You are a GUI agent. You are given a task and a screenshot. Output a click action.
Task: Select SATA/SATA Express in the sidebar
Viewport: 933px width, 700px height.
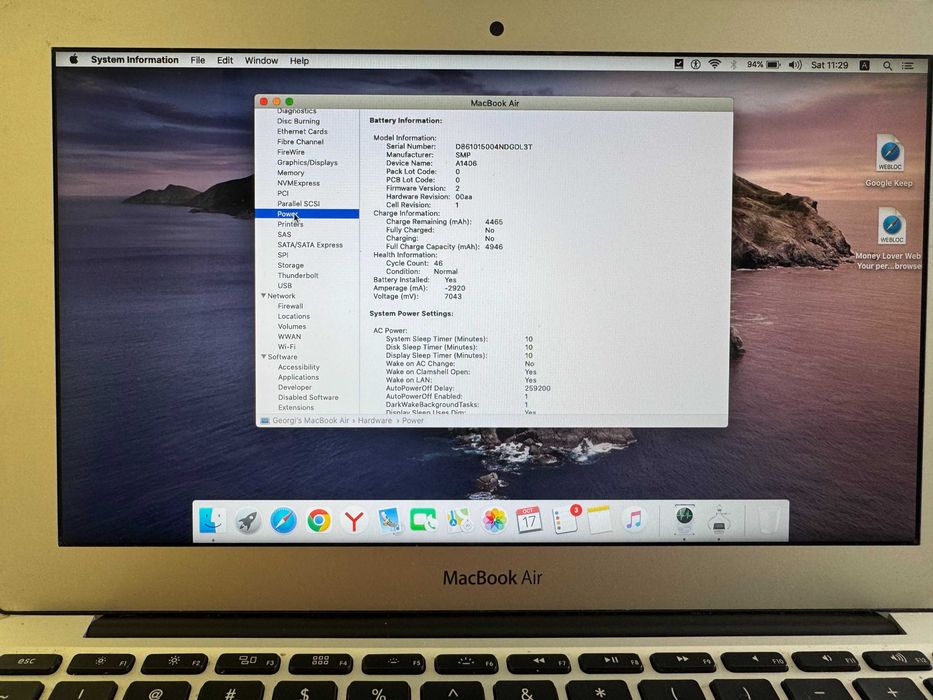pyautogui.click(x=310, y=245)
